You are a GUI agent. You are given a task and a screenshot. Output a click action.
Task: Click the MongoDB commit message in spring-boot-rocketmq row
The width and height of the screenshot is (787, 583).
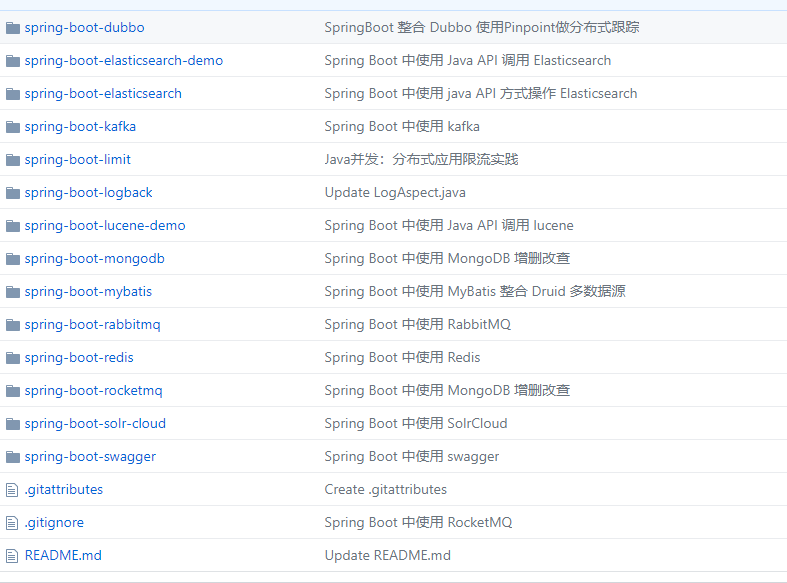(447, 390)
